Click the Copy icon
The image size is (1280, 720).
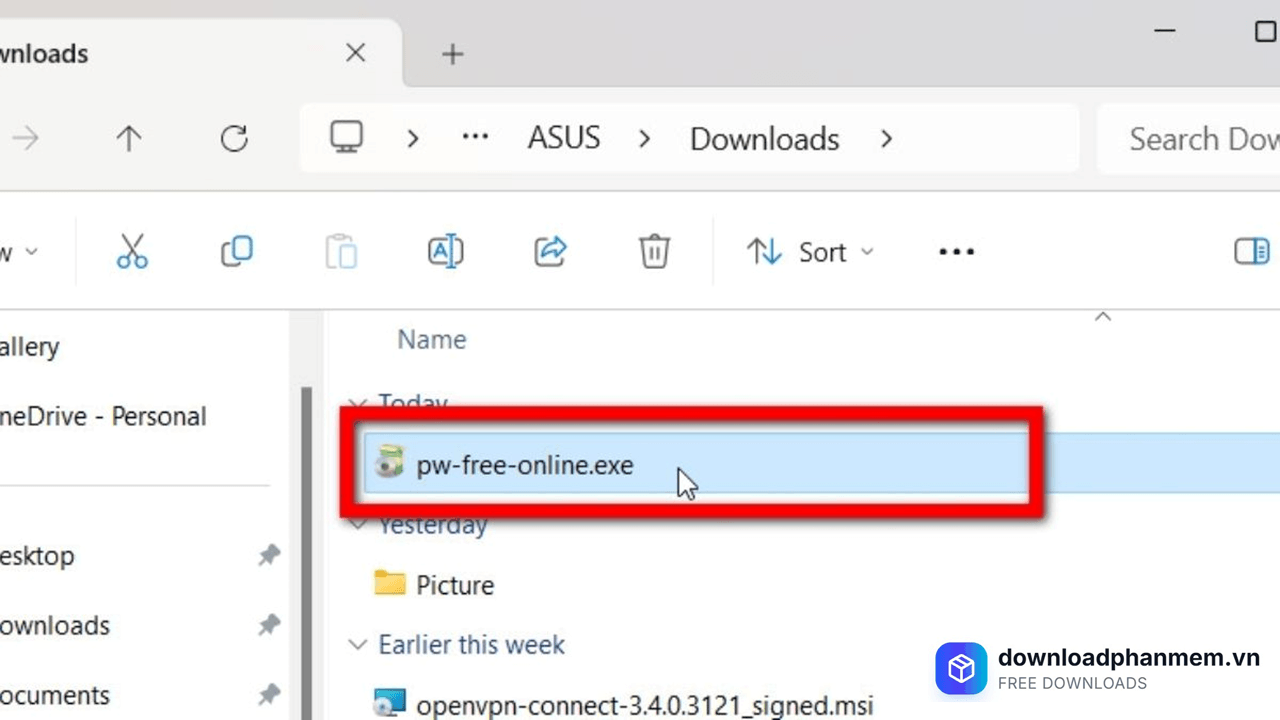(236, 251)
